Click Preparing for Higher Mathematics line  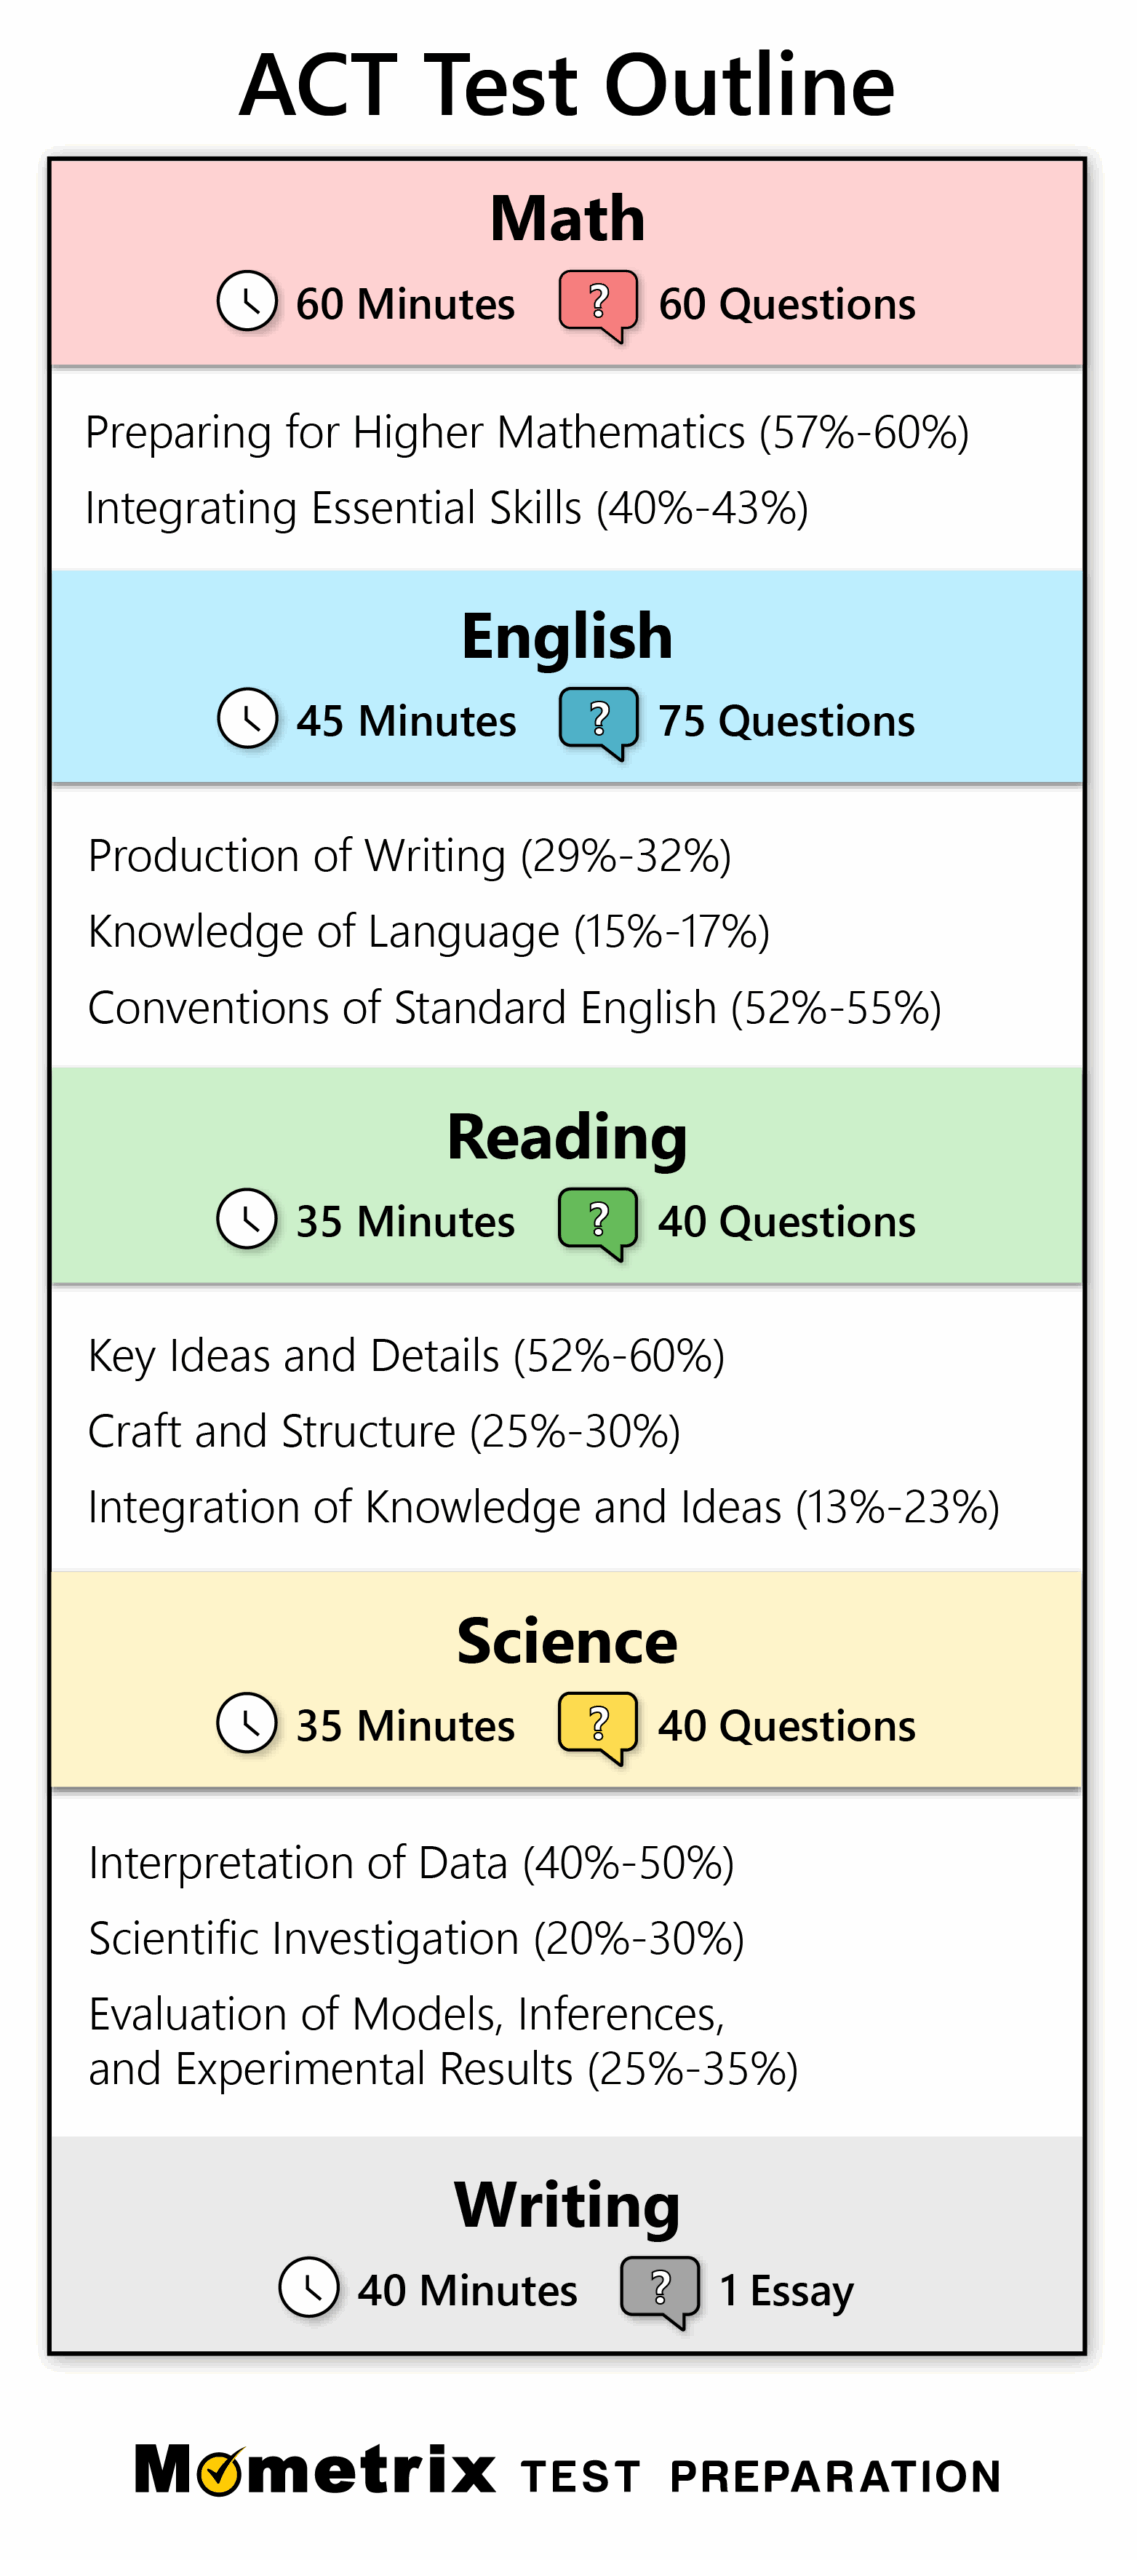click(527, 433)
